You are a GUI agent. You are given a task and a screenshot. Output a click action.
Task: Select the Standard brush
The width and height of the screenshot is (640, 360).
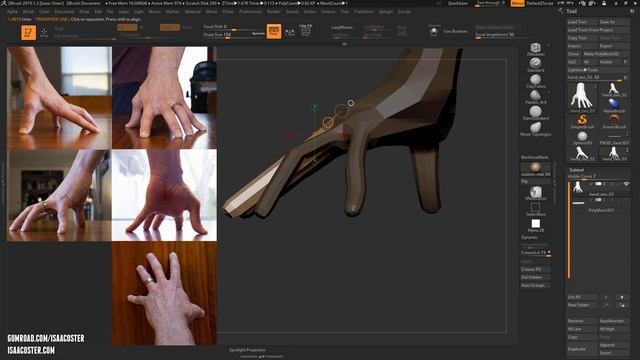[535, 64]
